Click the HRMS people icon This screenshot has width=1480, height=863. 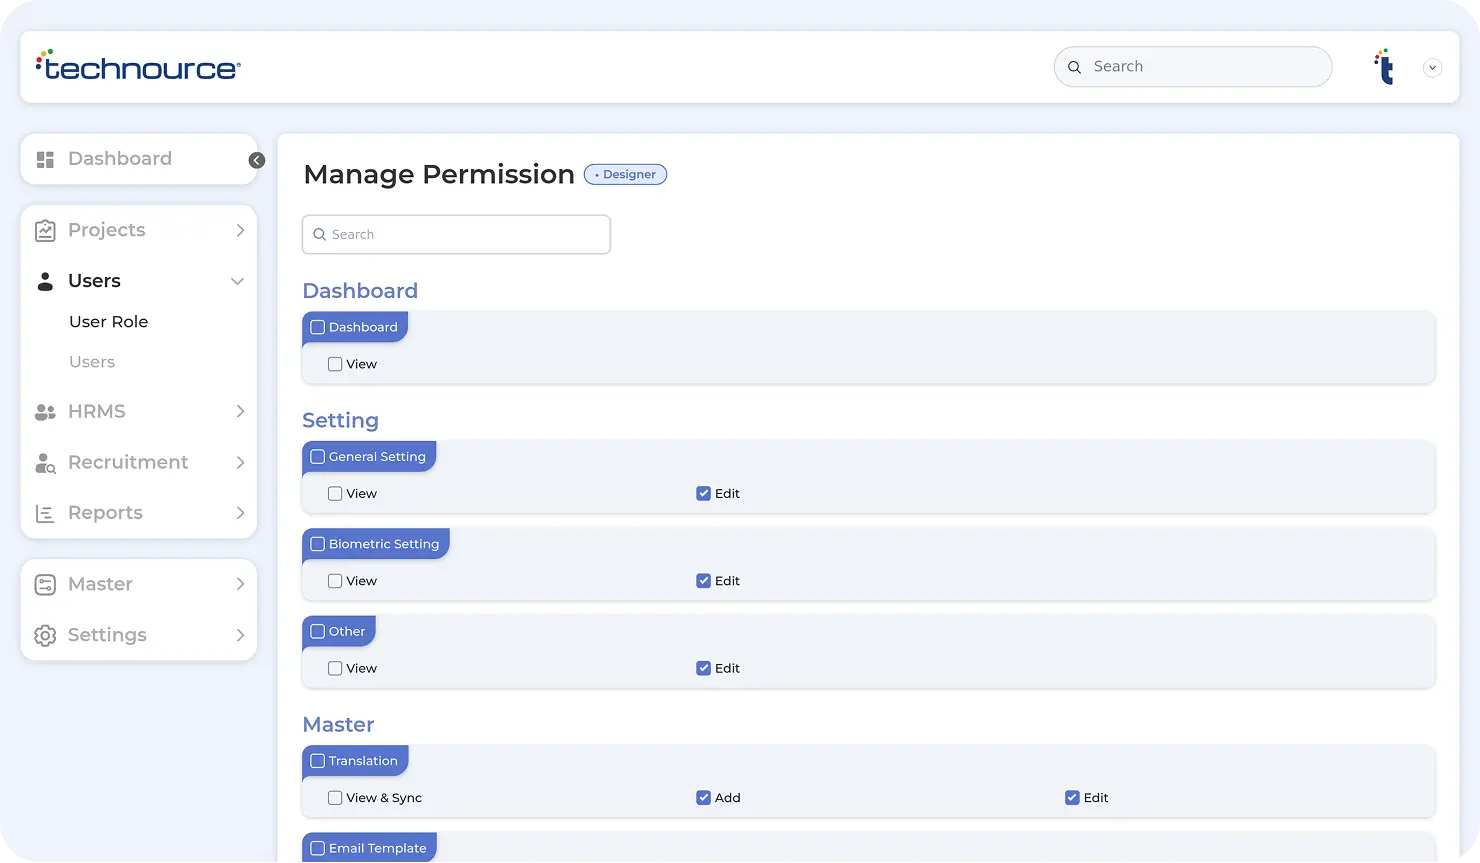point(45,412)
